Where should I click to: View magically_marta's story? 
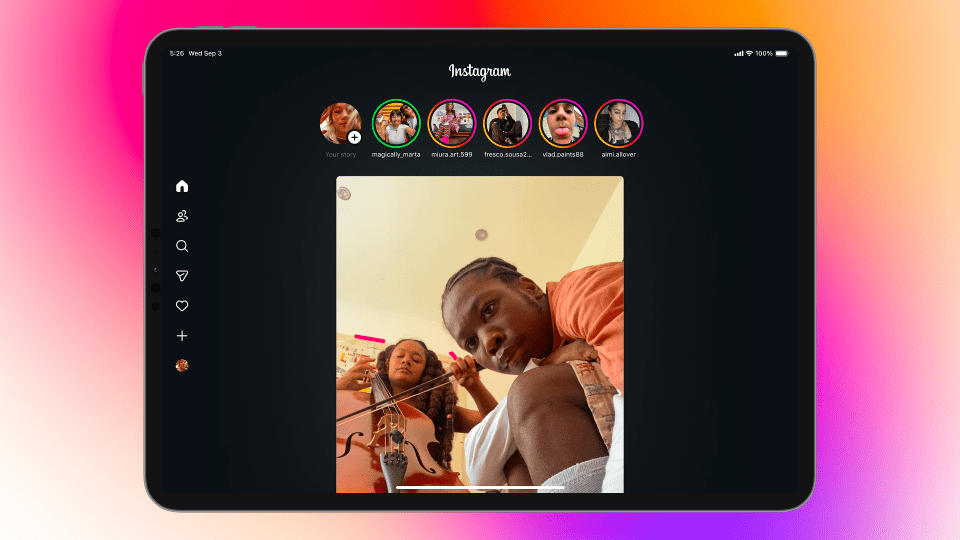click(x=396, y=123)
